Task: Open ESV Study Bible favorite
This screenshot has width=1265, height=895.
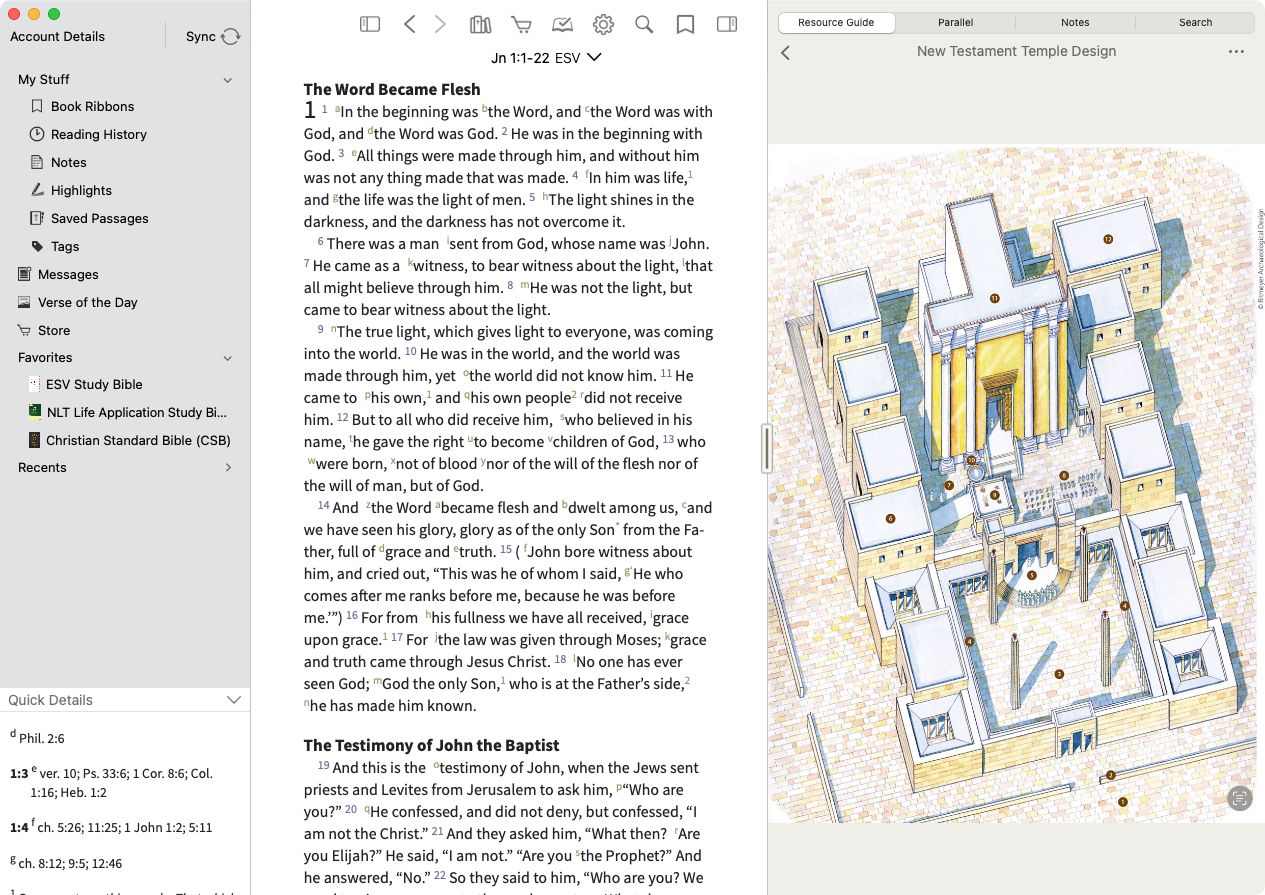Action: click(x=94, y=384)
